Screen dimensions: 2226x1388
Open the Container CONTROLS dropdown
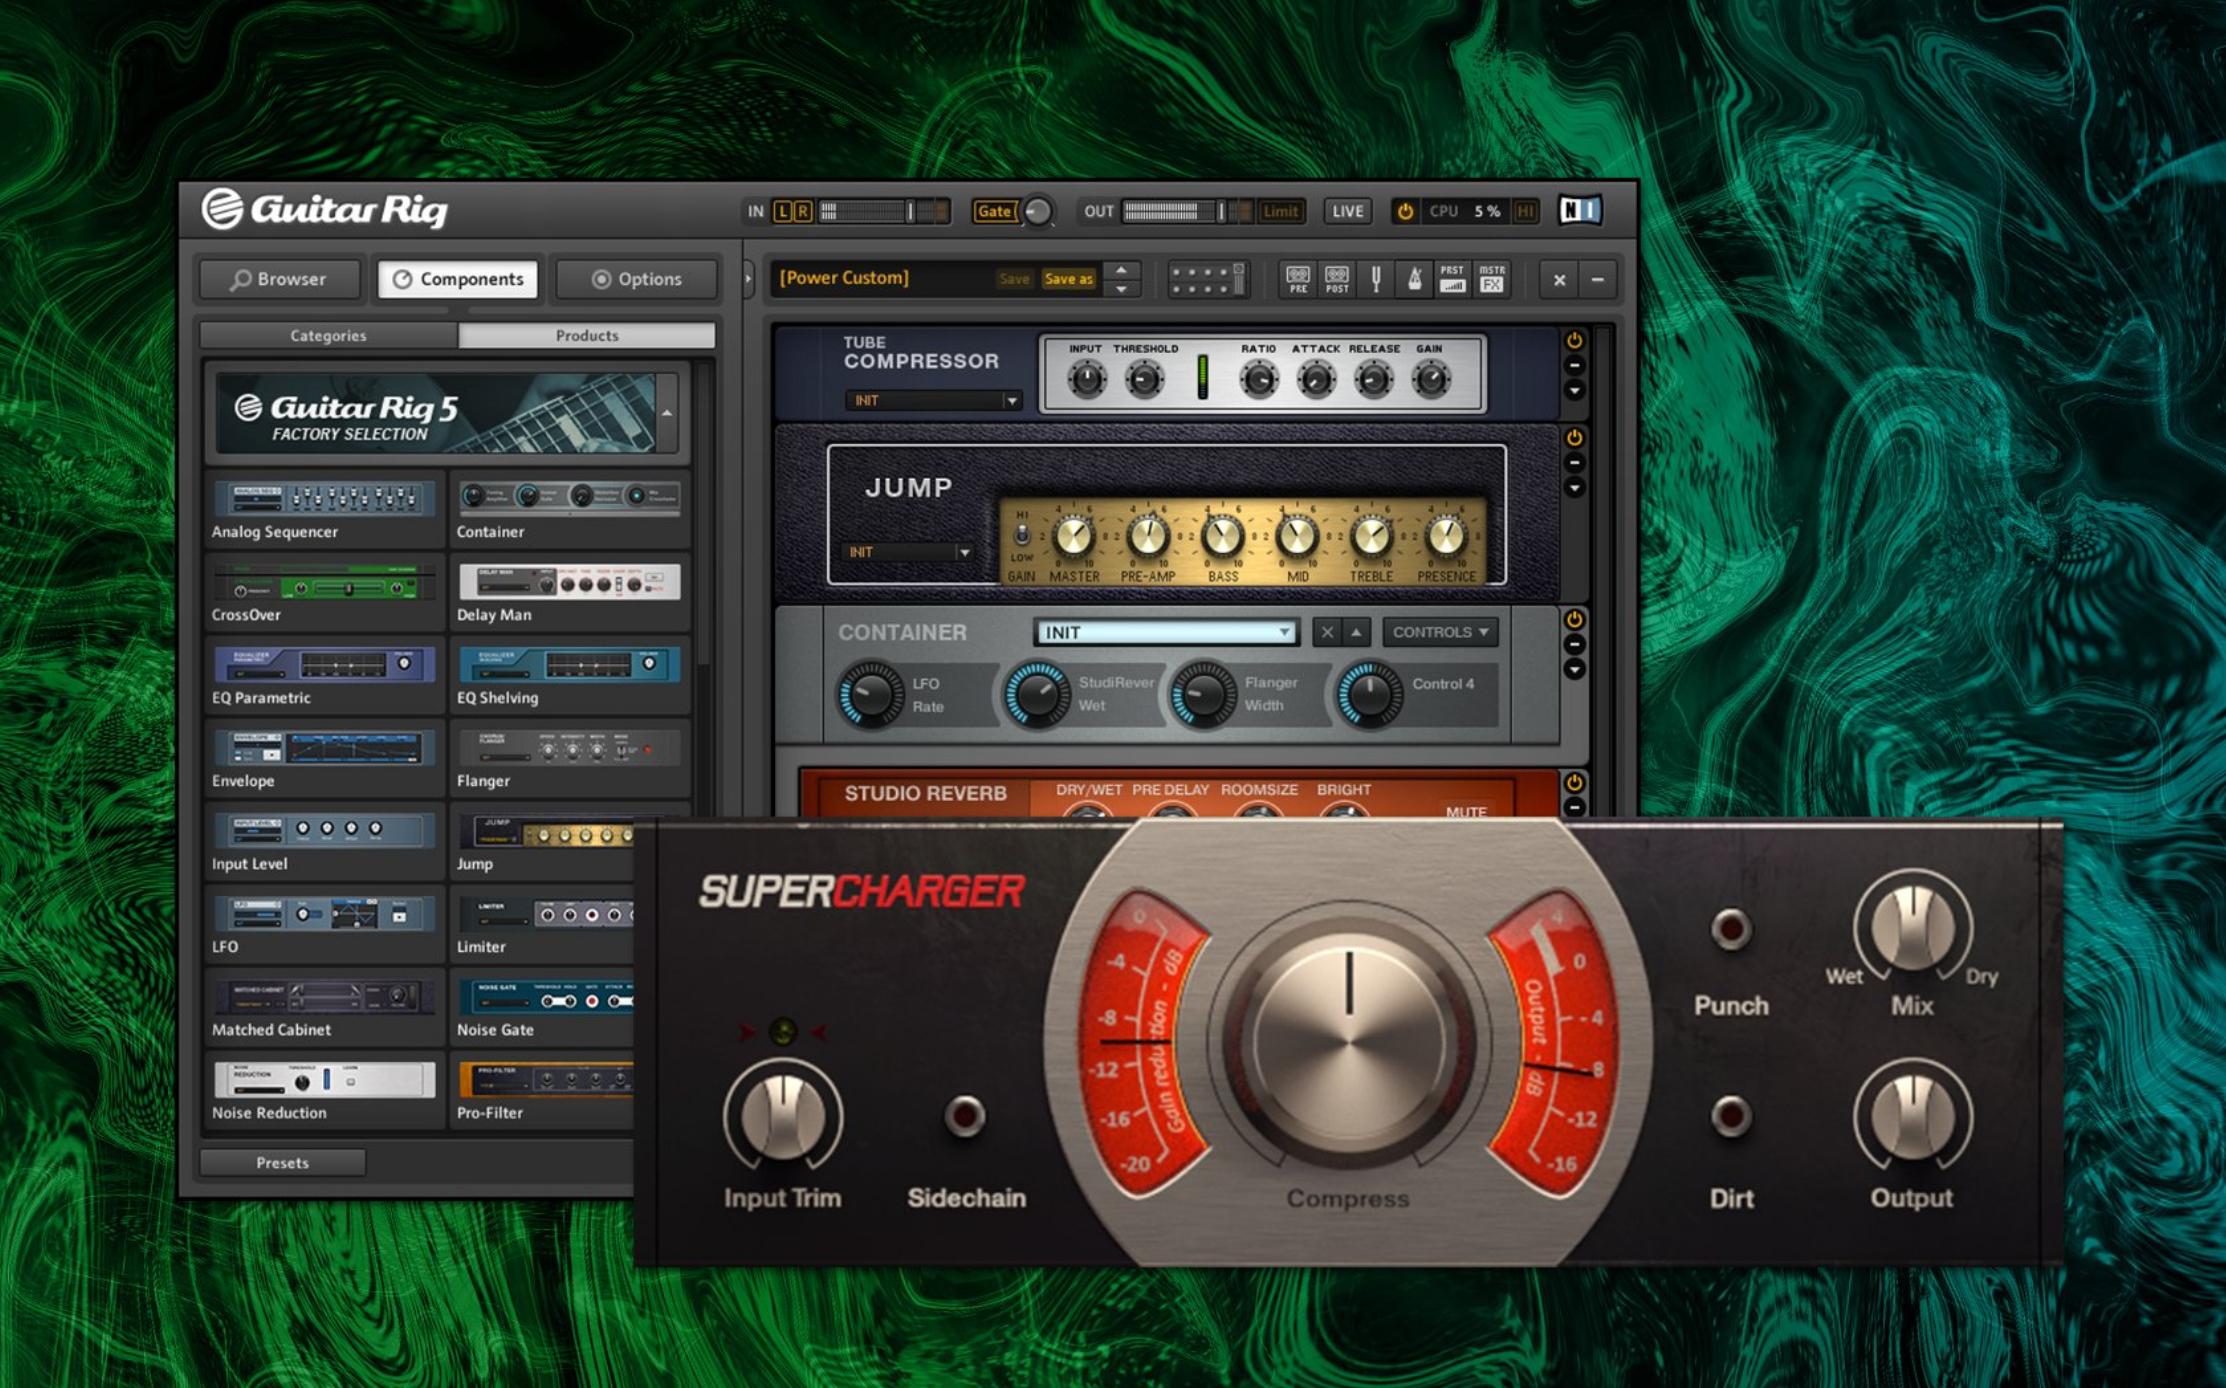coord(1440,632)
